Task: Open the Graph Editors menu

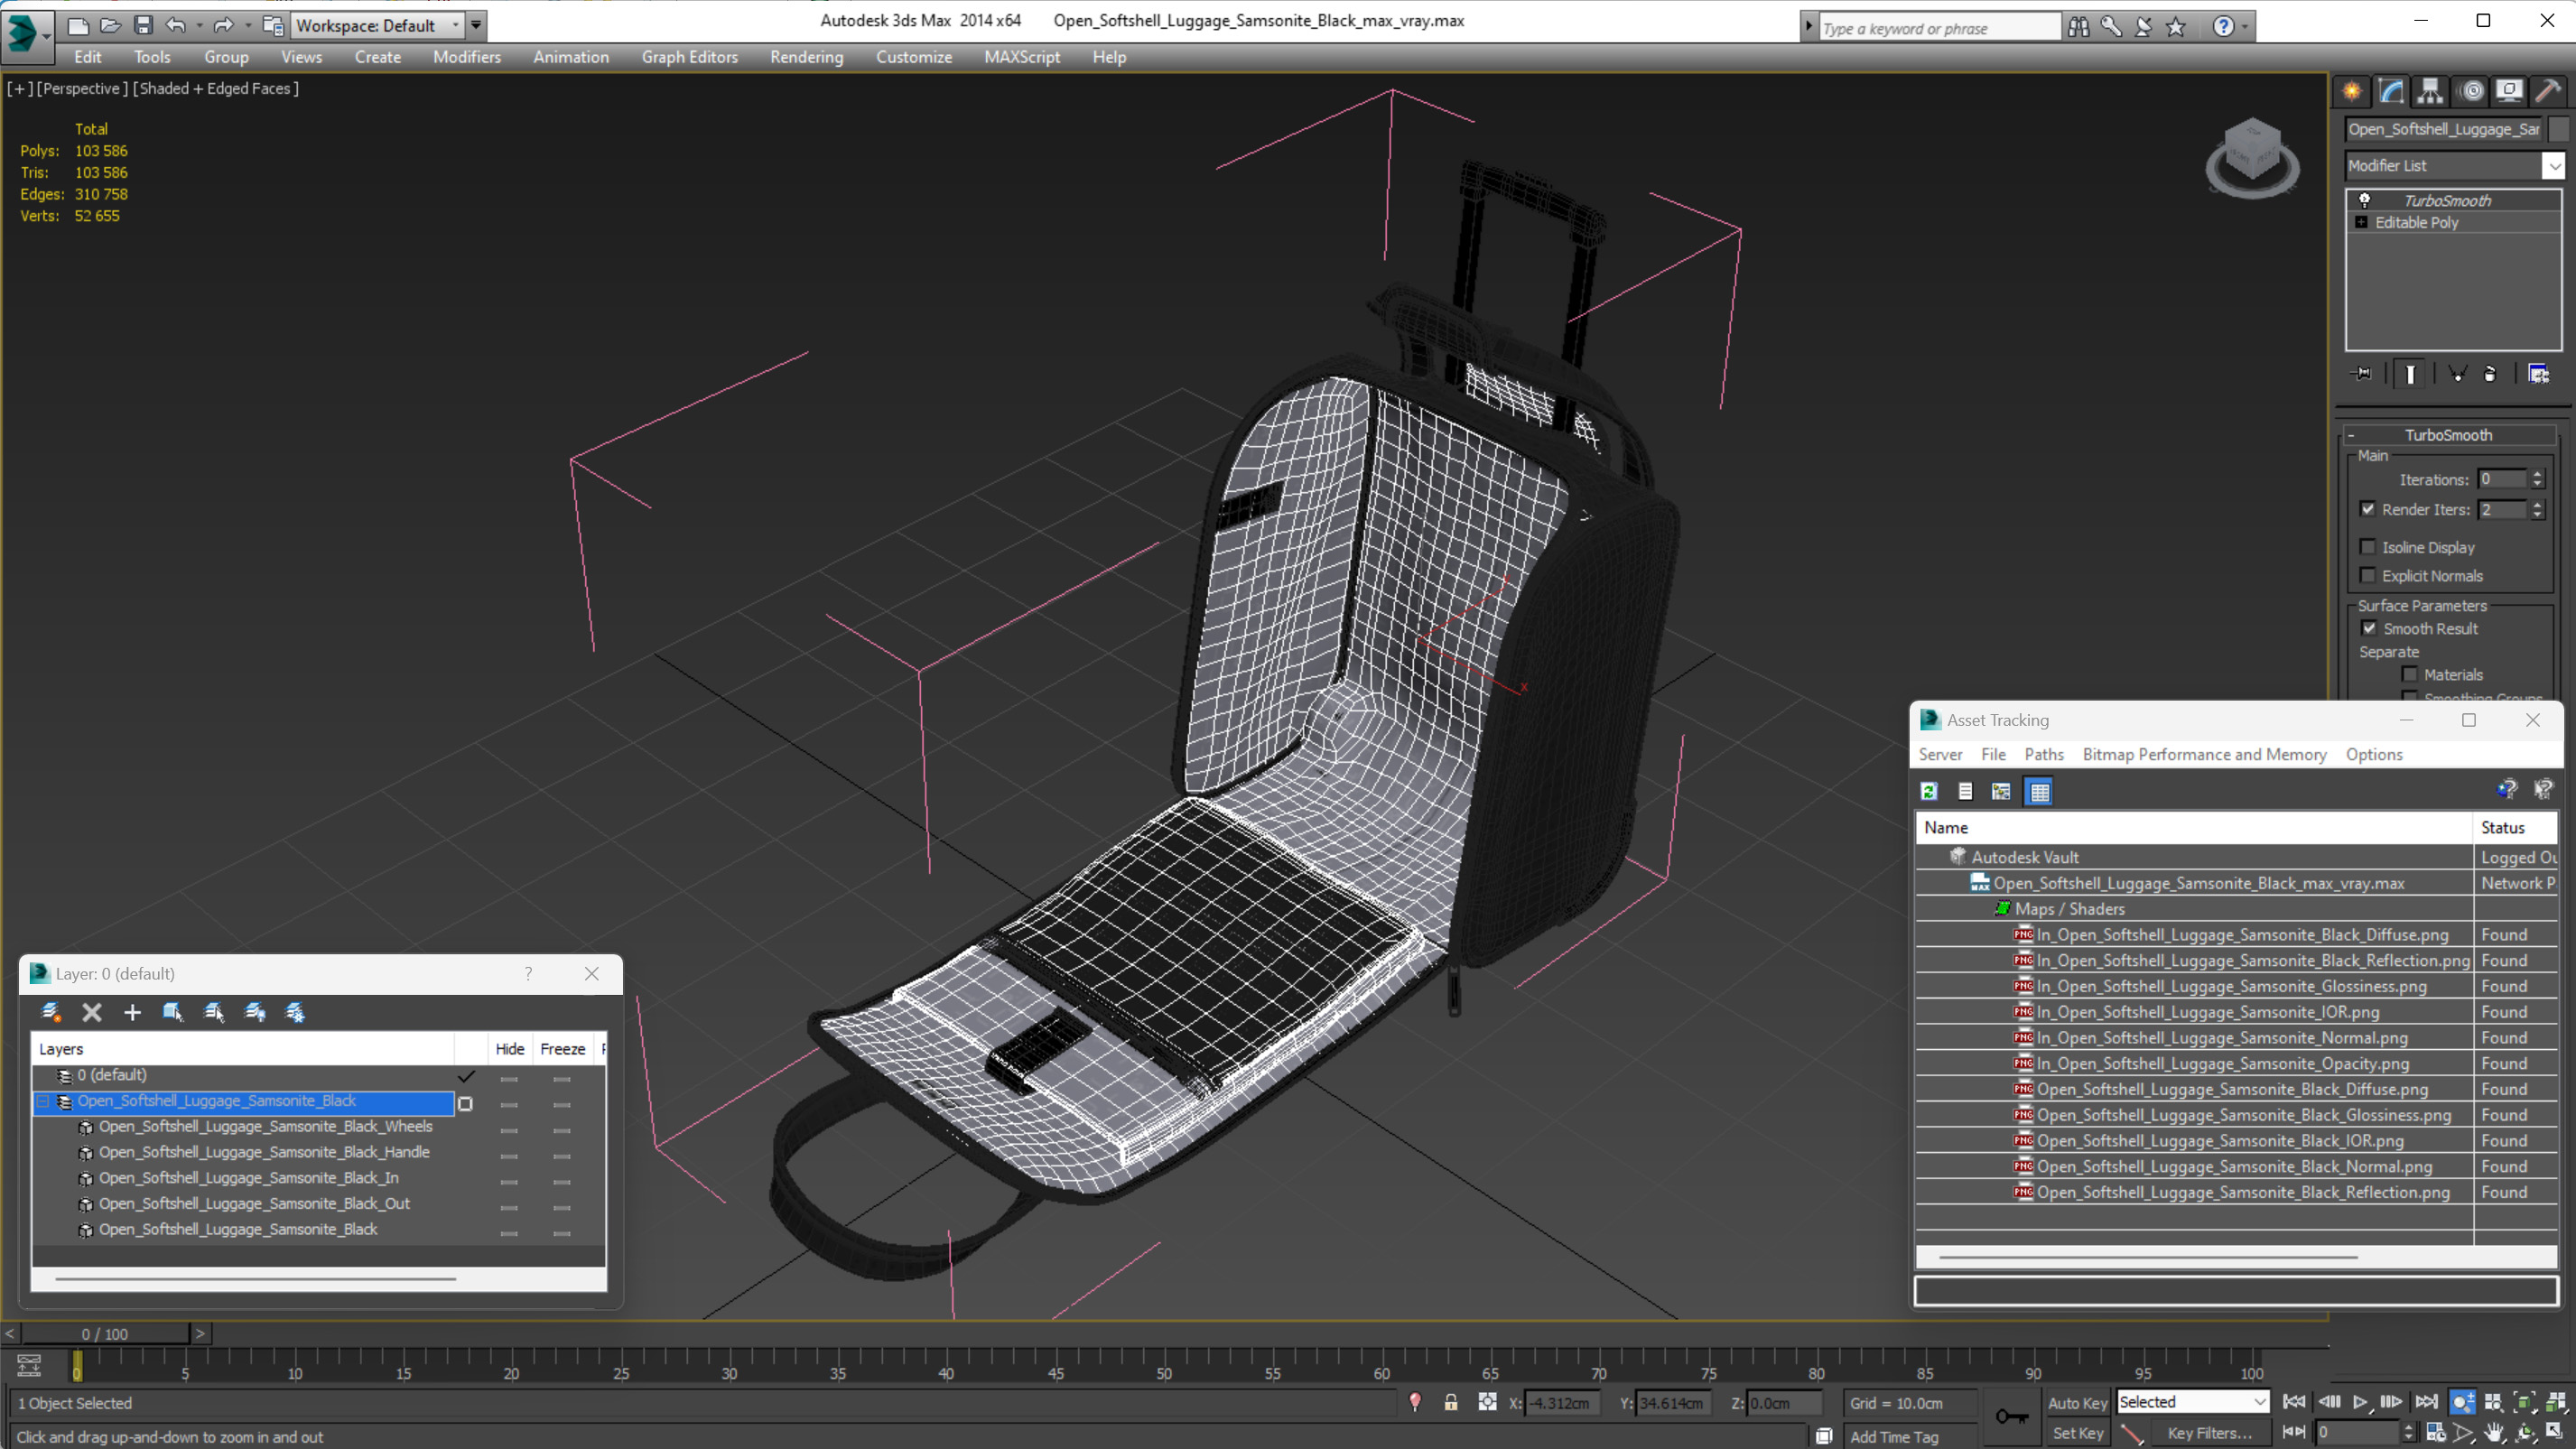Action: 689,57
